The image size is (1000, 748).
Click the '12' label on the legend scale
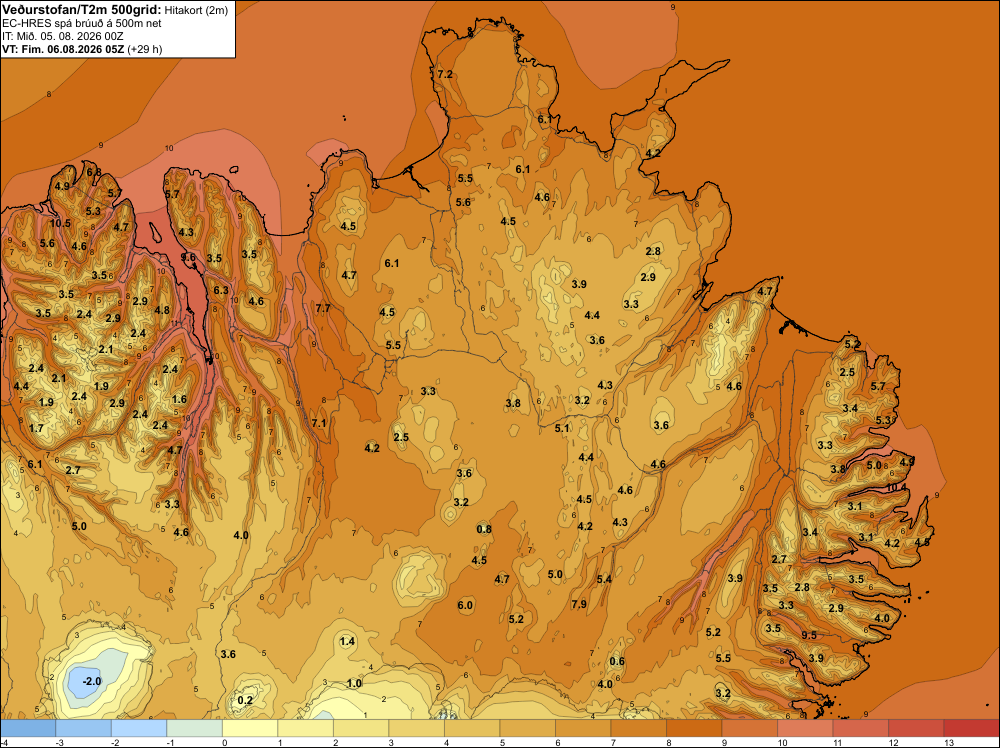click(x=893, y=742)
